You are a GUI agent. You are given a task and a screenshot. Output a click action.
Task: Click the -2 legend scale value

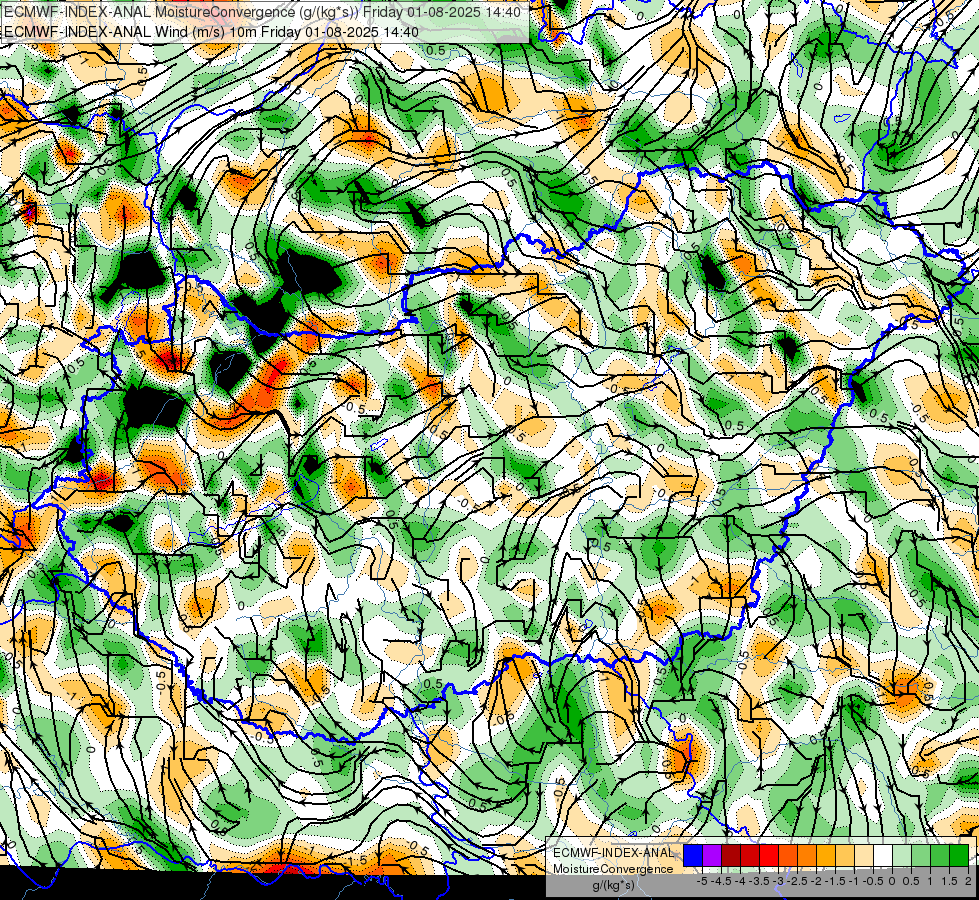[x=818, y=881]
